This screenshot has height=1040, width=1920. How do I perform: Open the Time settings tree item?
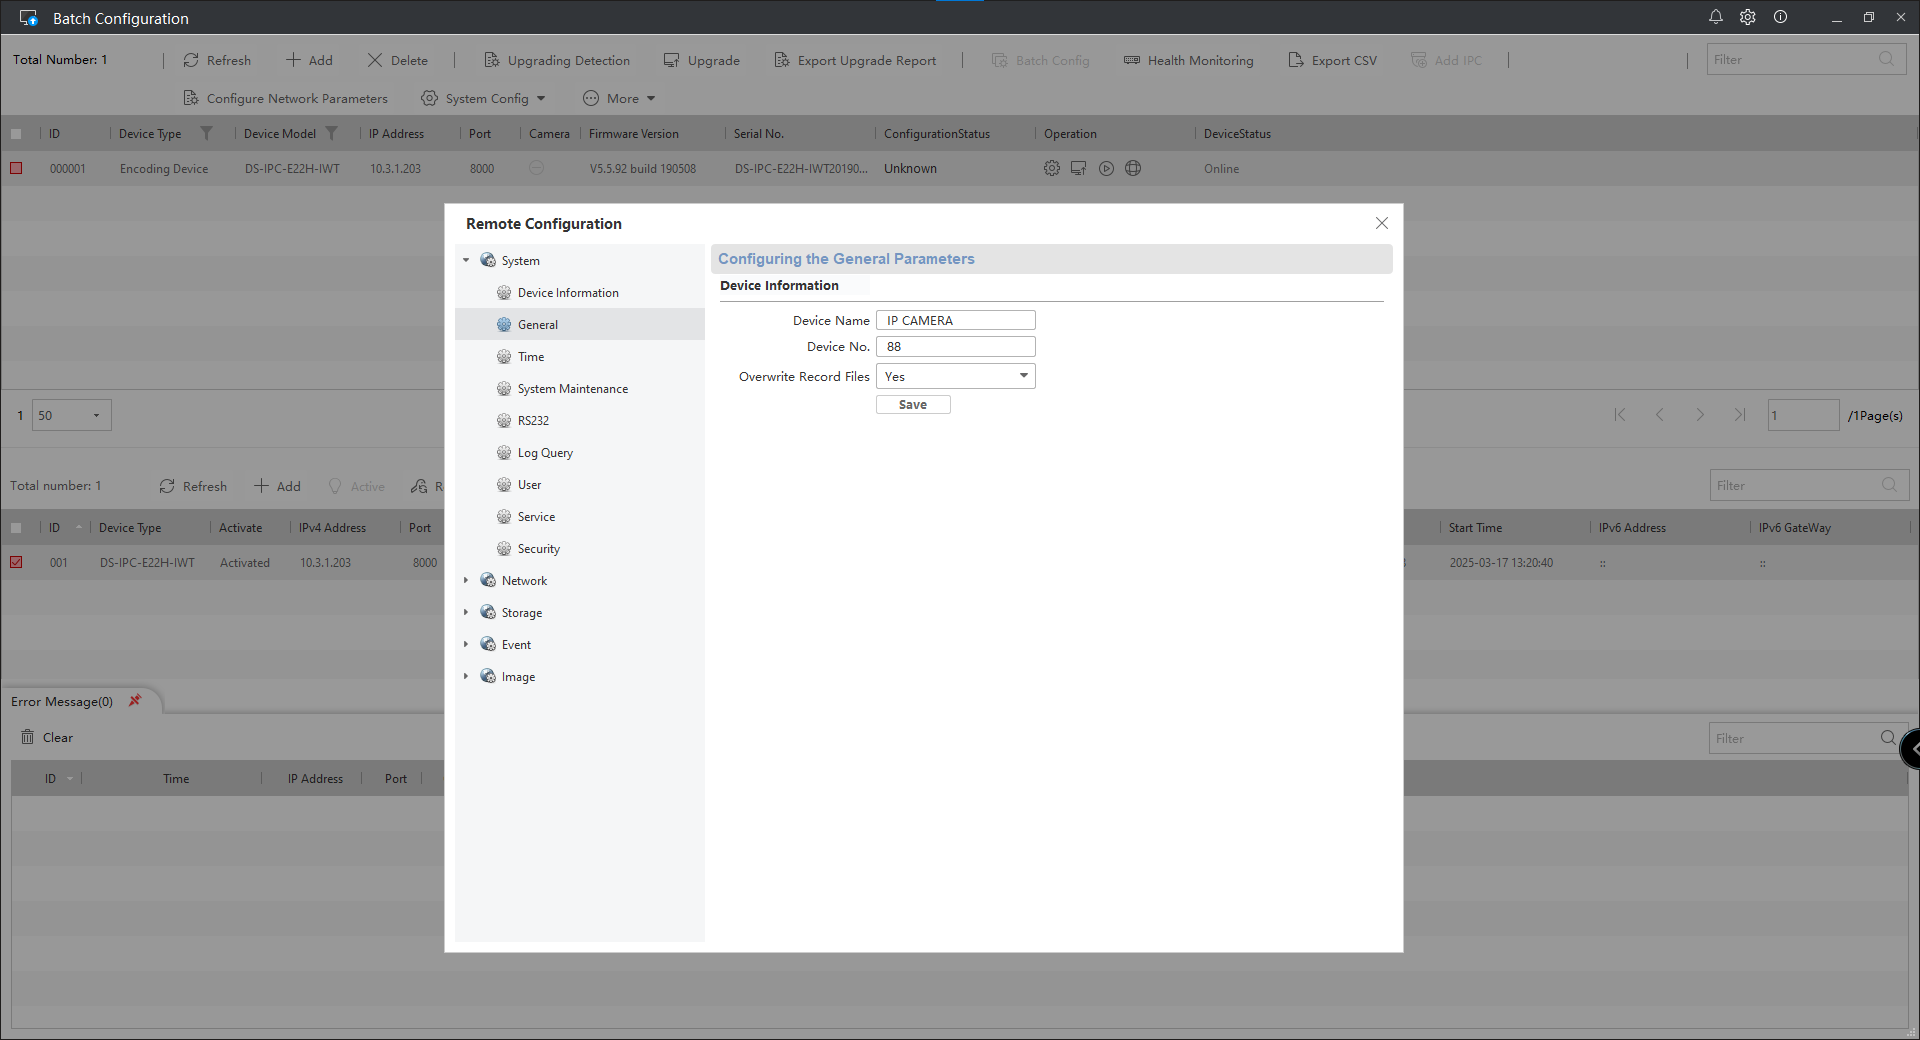[530, 357]
